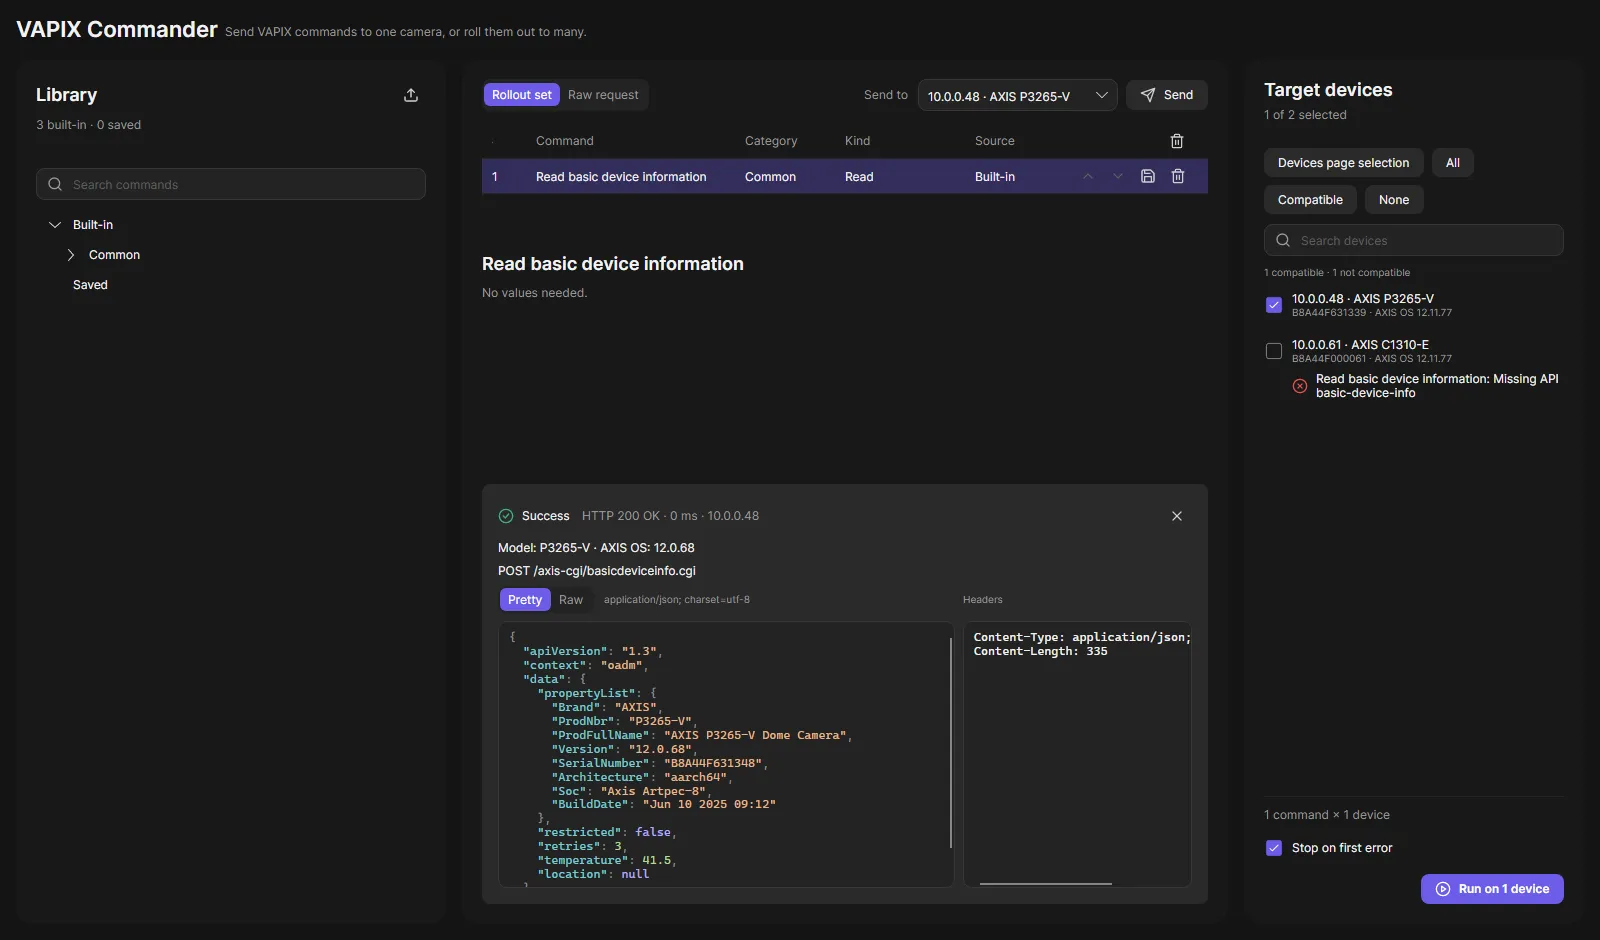Show Pretty response view
Image resolution: width=1600 pixels, height=940 pixels.
coord(525,600)
